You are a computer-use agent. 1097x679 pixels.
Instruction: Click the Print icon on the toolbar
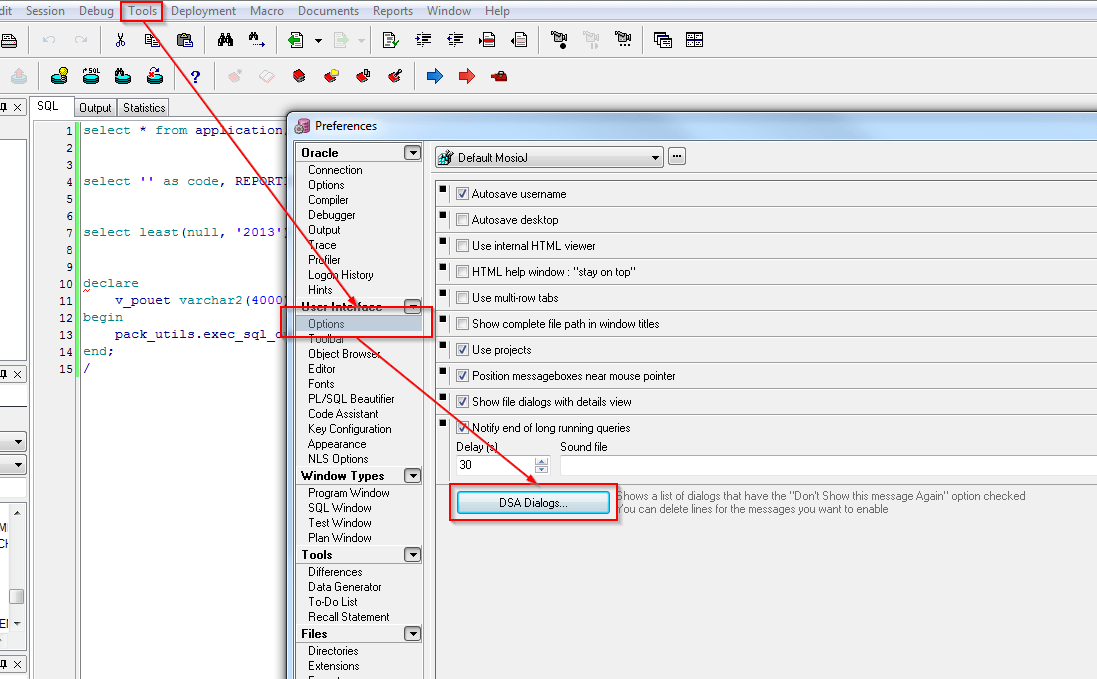[10, 39]
